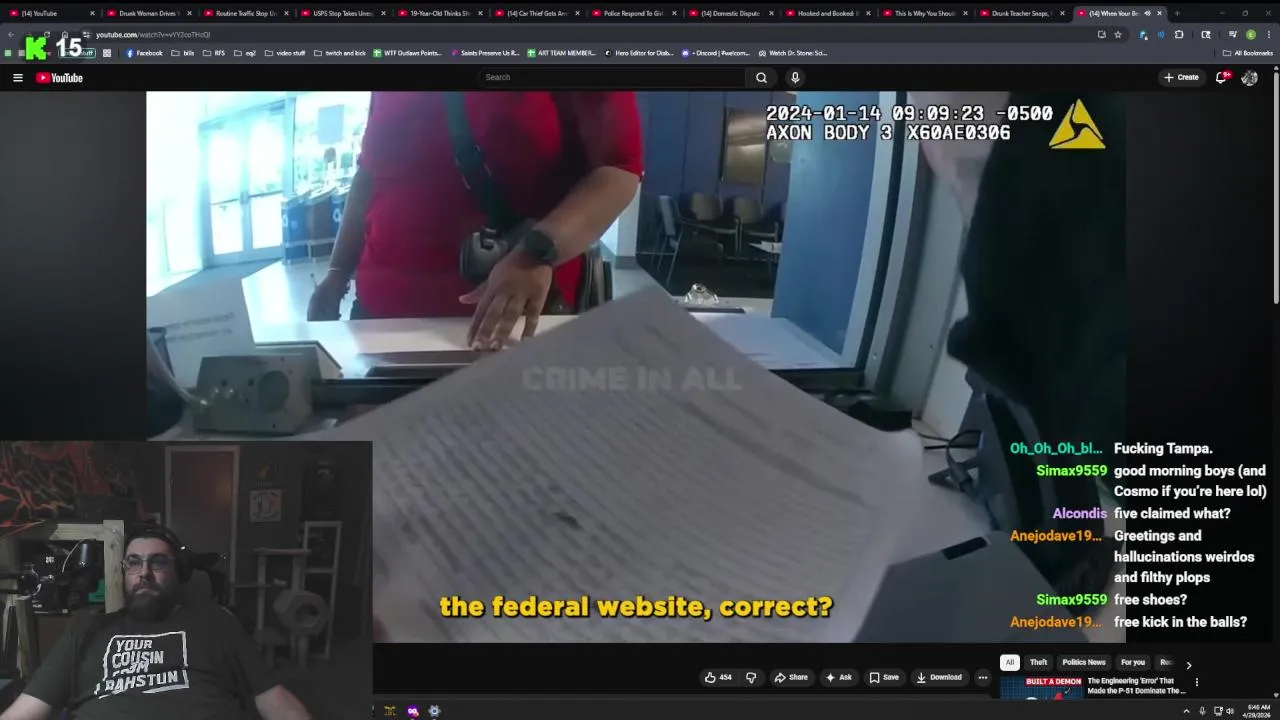Open the taskbar clock and date

(1259, 711)
